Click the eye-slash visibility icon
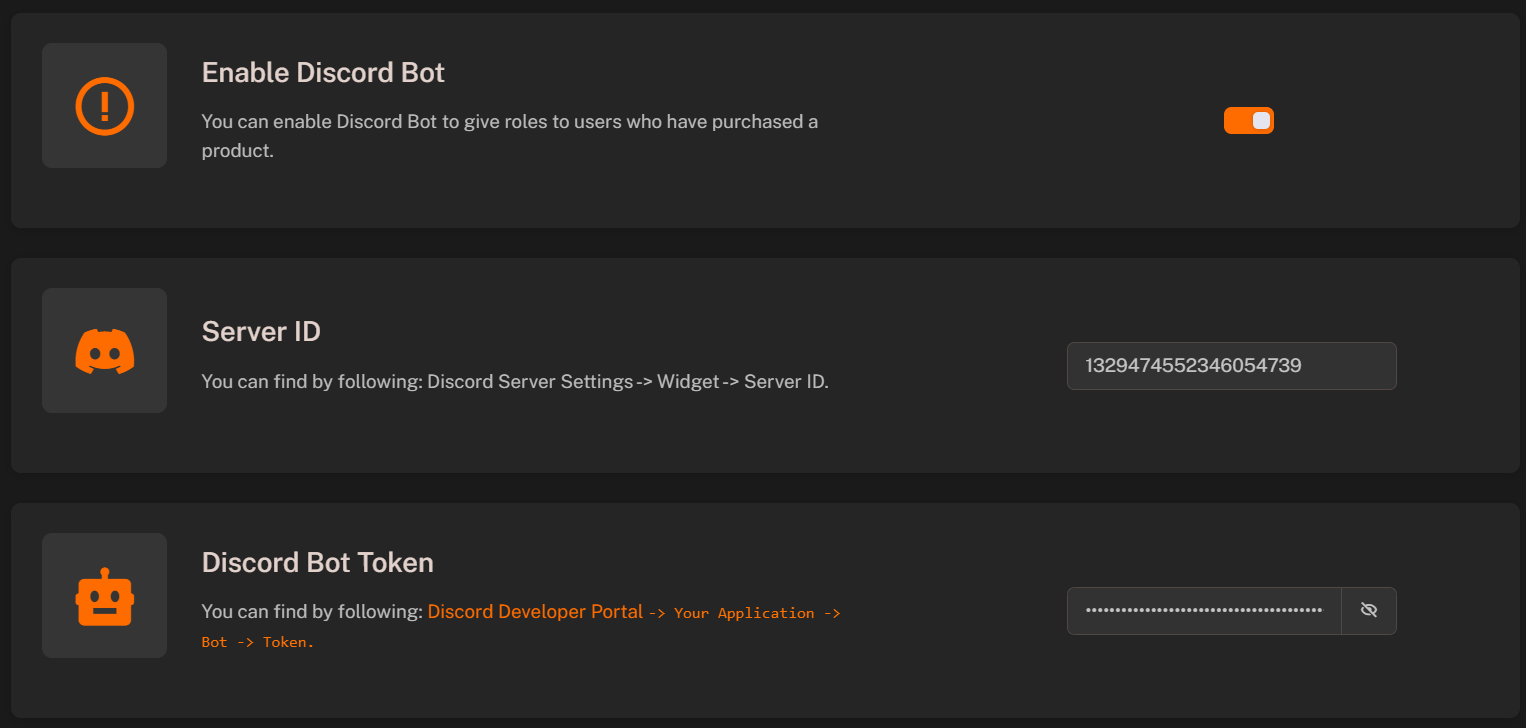The height and width of the screenshot is (728, 1526). tap(1369, 610)
